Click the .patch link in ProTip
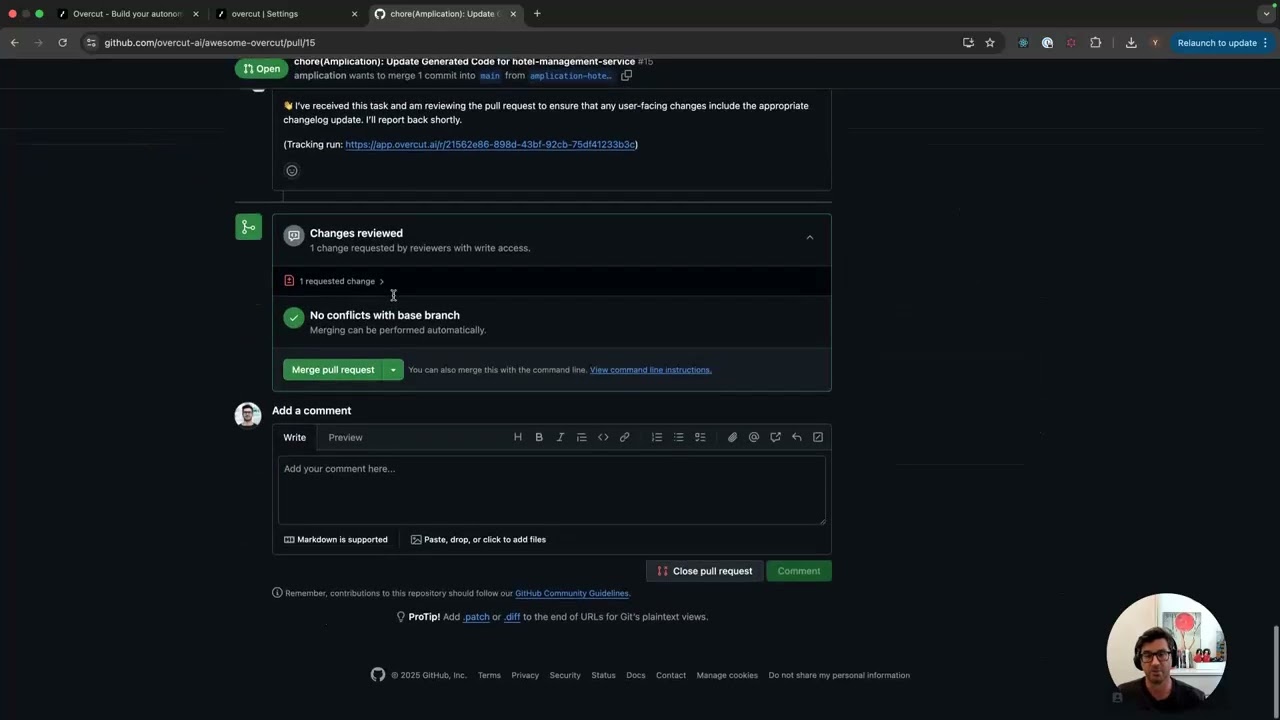This screenshot has width=1280, height=720. click(476, 617)
